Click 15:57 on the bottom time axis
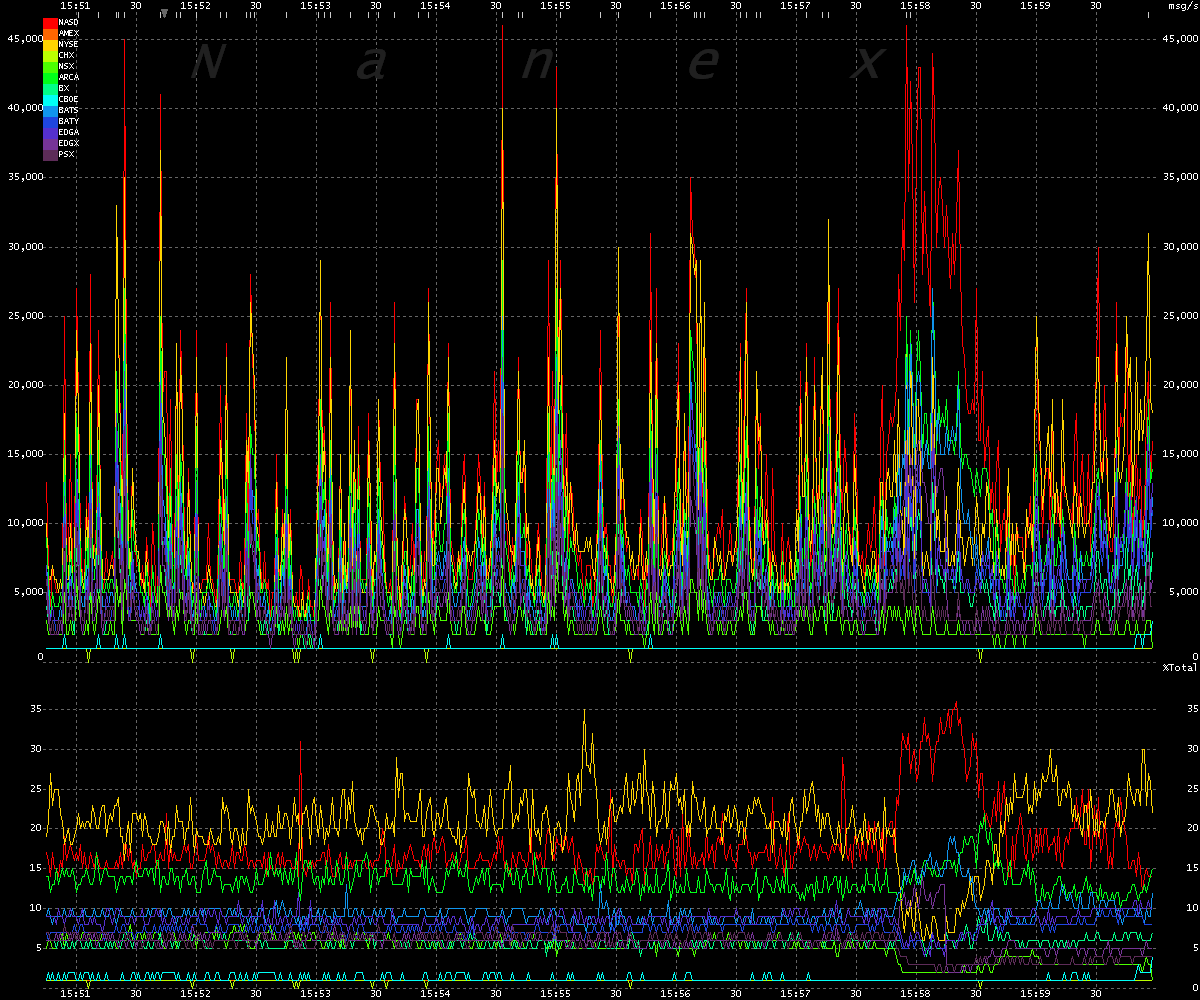Screen dimensions: 1200x1000 pyautogui.click(x=795, y=994)
